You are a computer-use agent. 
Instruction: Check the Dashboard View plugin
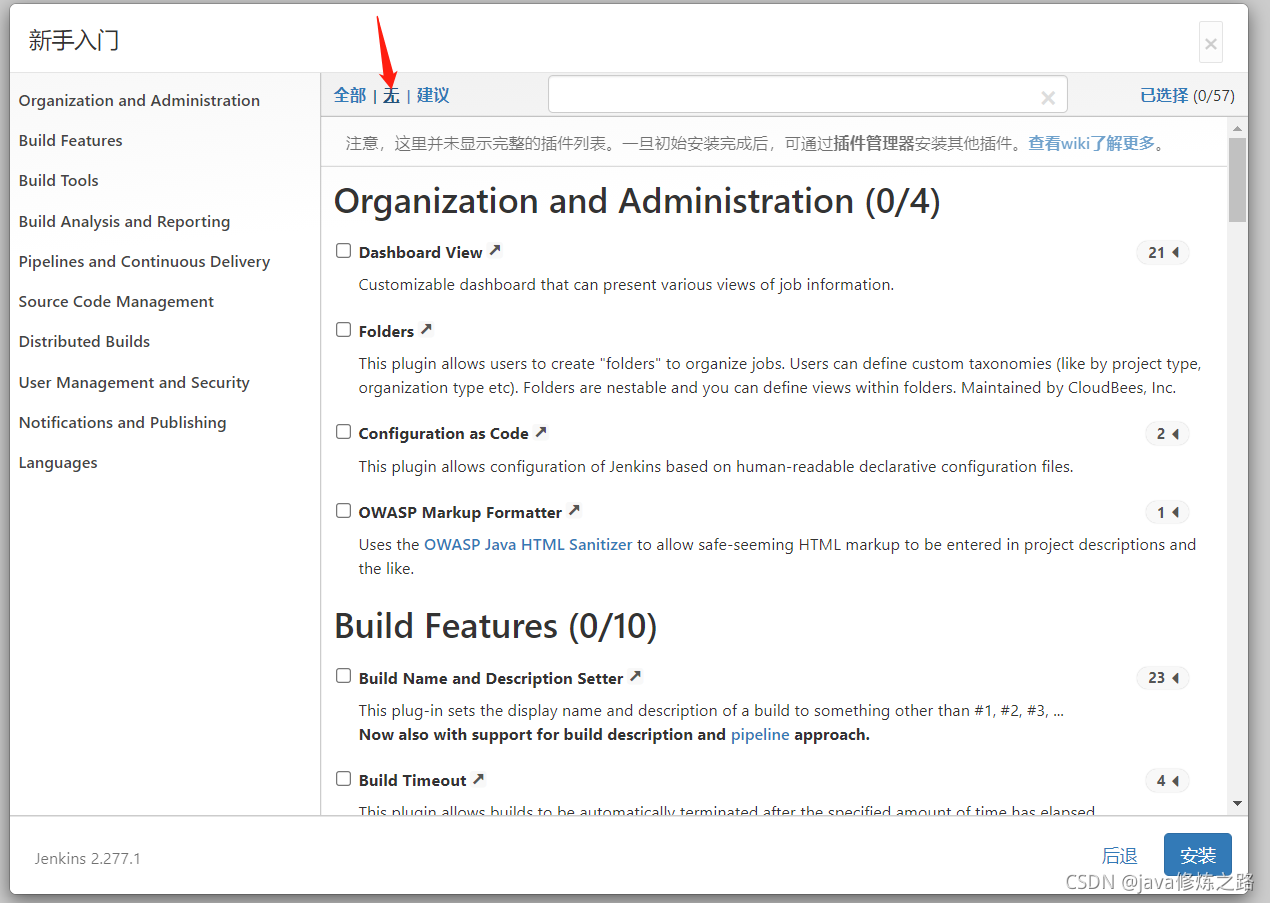[x=344, y=251]
